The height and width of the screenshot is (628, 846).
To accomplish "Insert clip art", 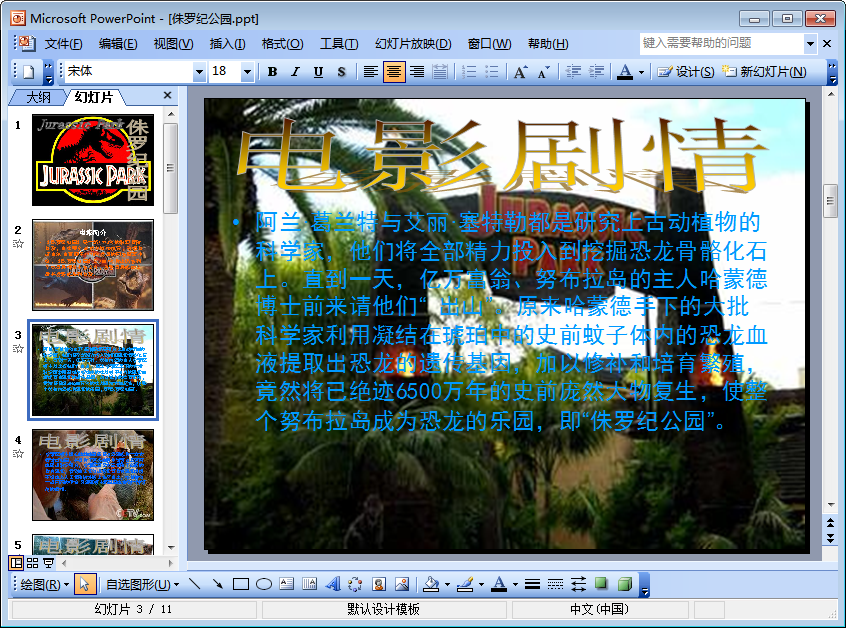I will tap(379, 584).
